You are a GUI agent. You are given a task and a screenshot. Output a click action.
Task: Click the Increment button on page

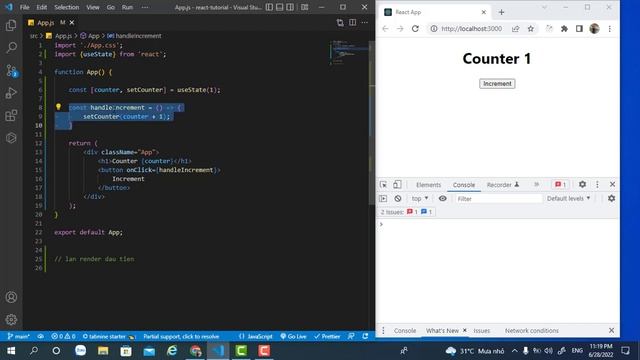point(497,84)
